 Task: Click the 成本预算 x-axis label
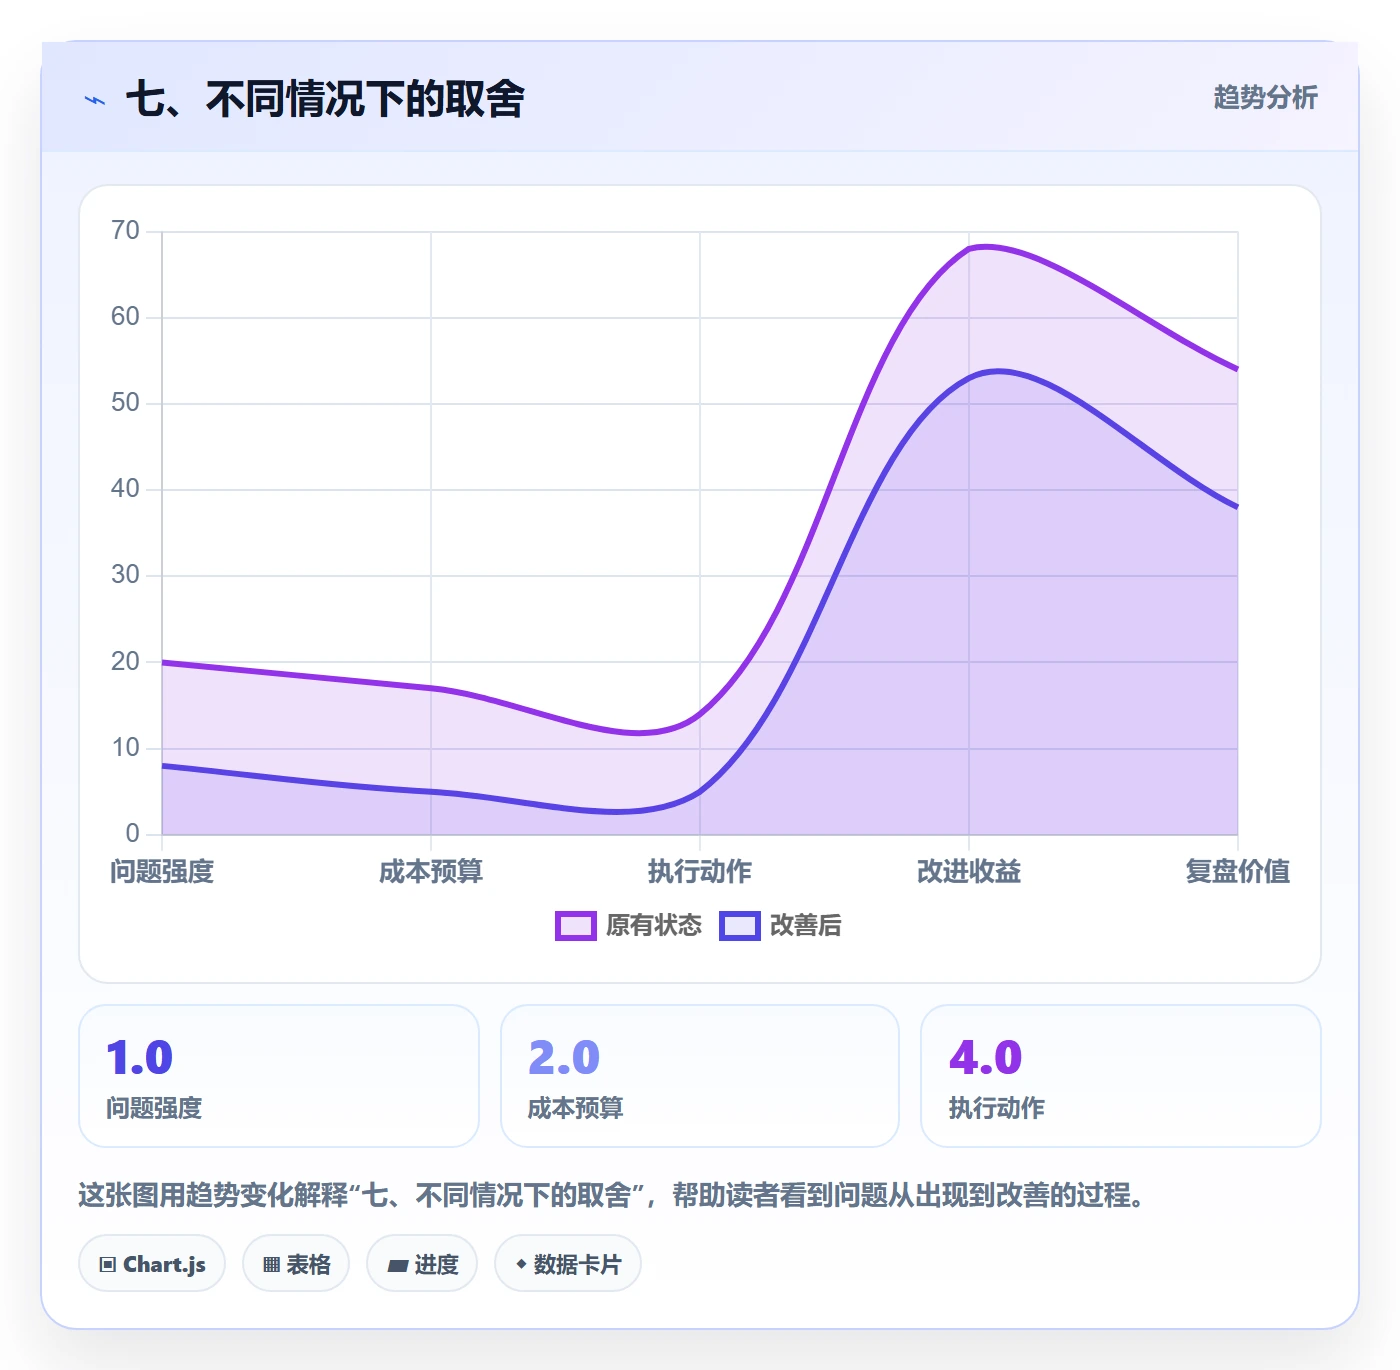click(431, 872)
